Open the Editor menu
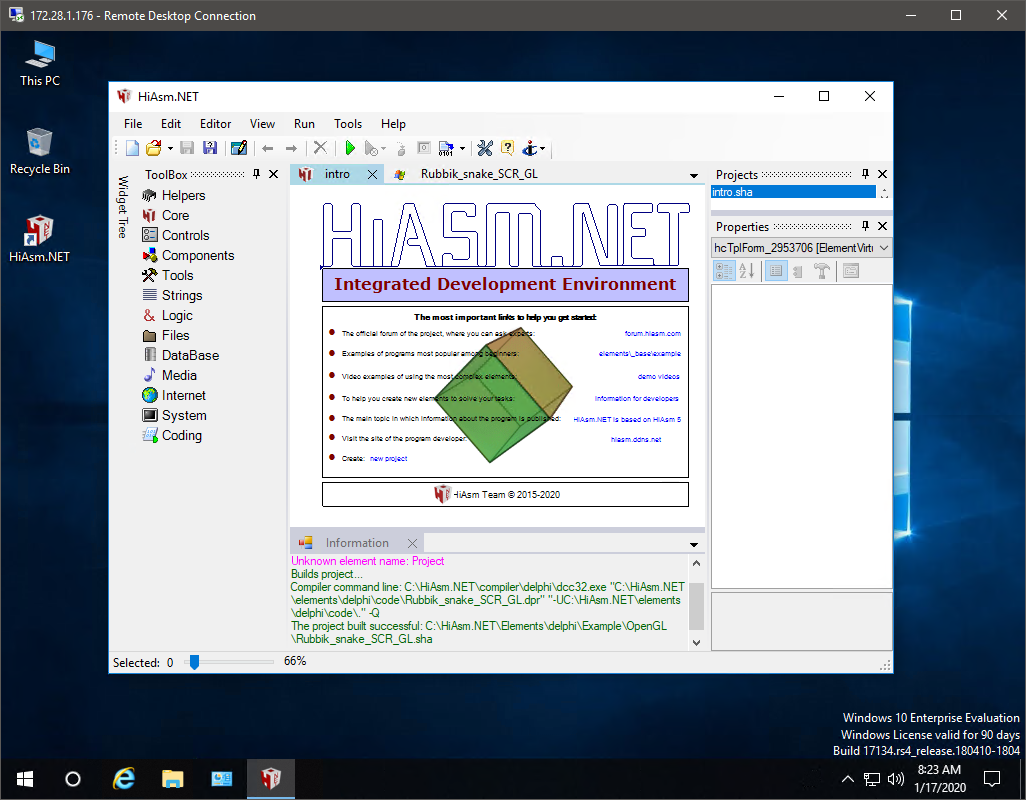The width and height of the screenshot is (1026, 800). point(215,124)
